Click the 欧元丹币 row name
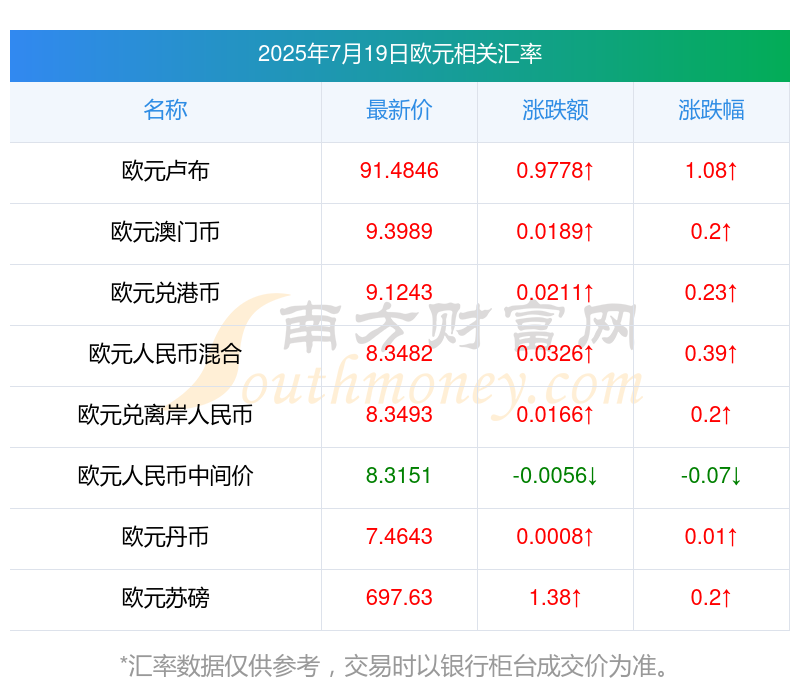This screenshot has width=800, height=698. point(165,537)
